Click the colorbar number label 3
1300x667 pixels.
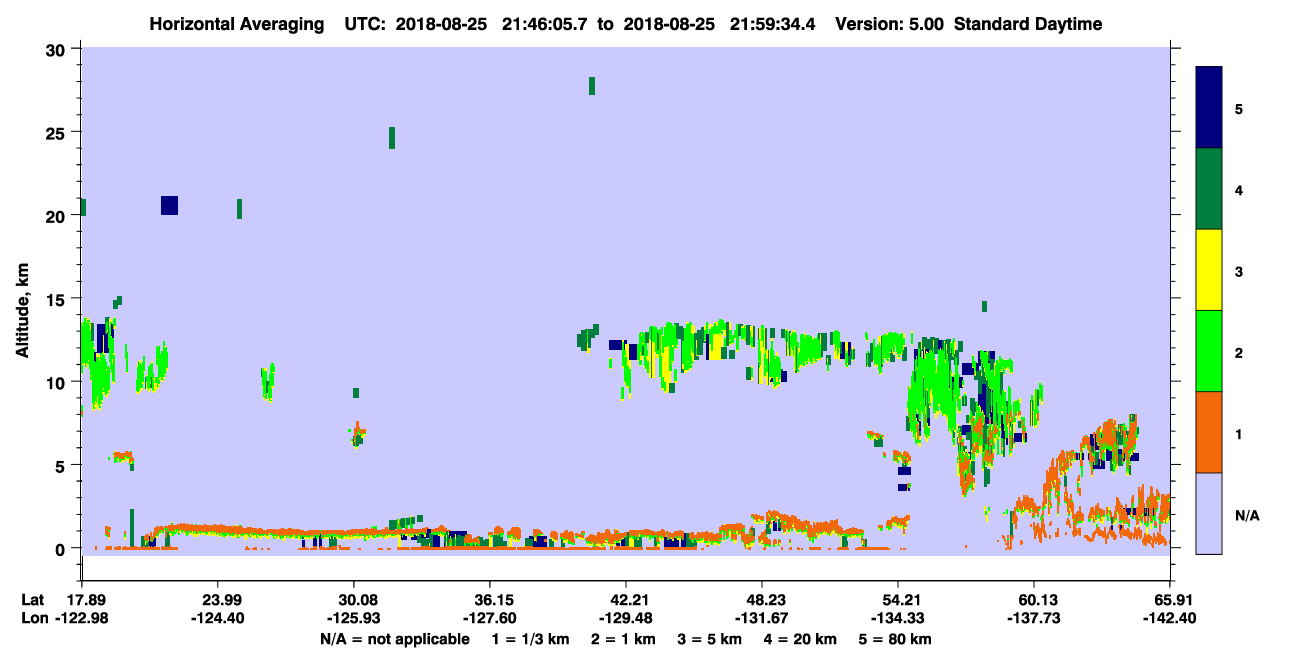pyautogui.click(x=1239, y=270)
